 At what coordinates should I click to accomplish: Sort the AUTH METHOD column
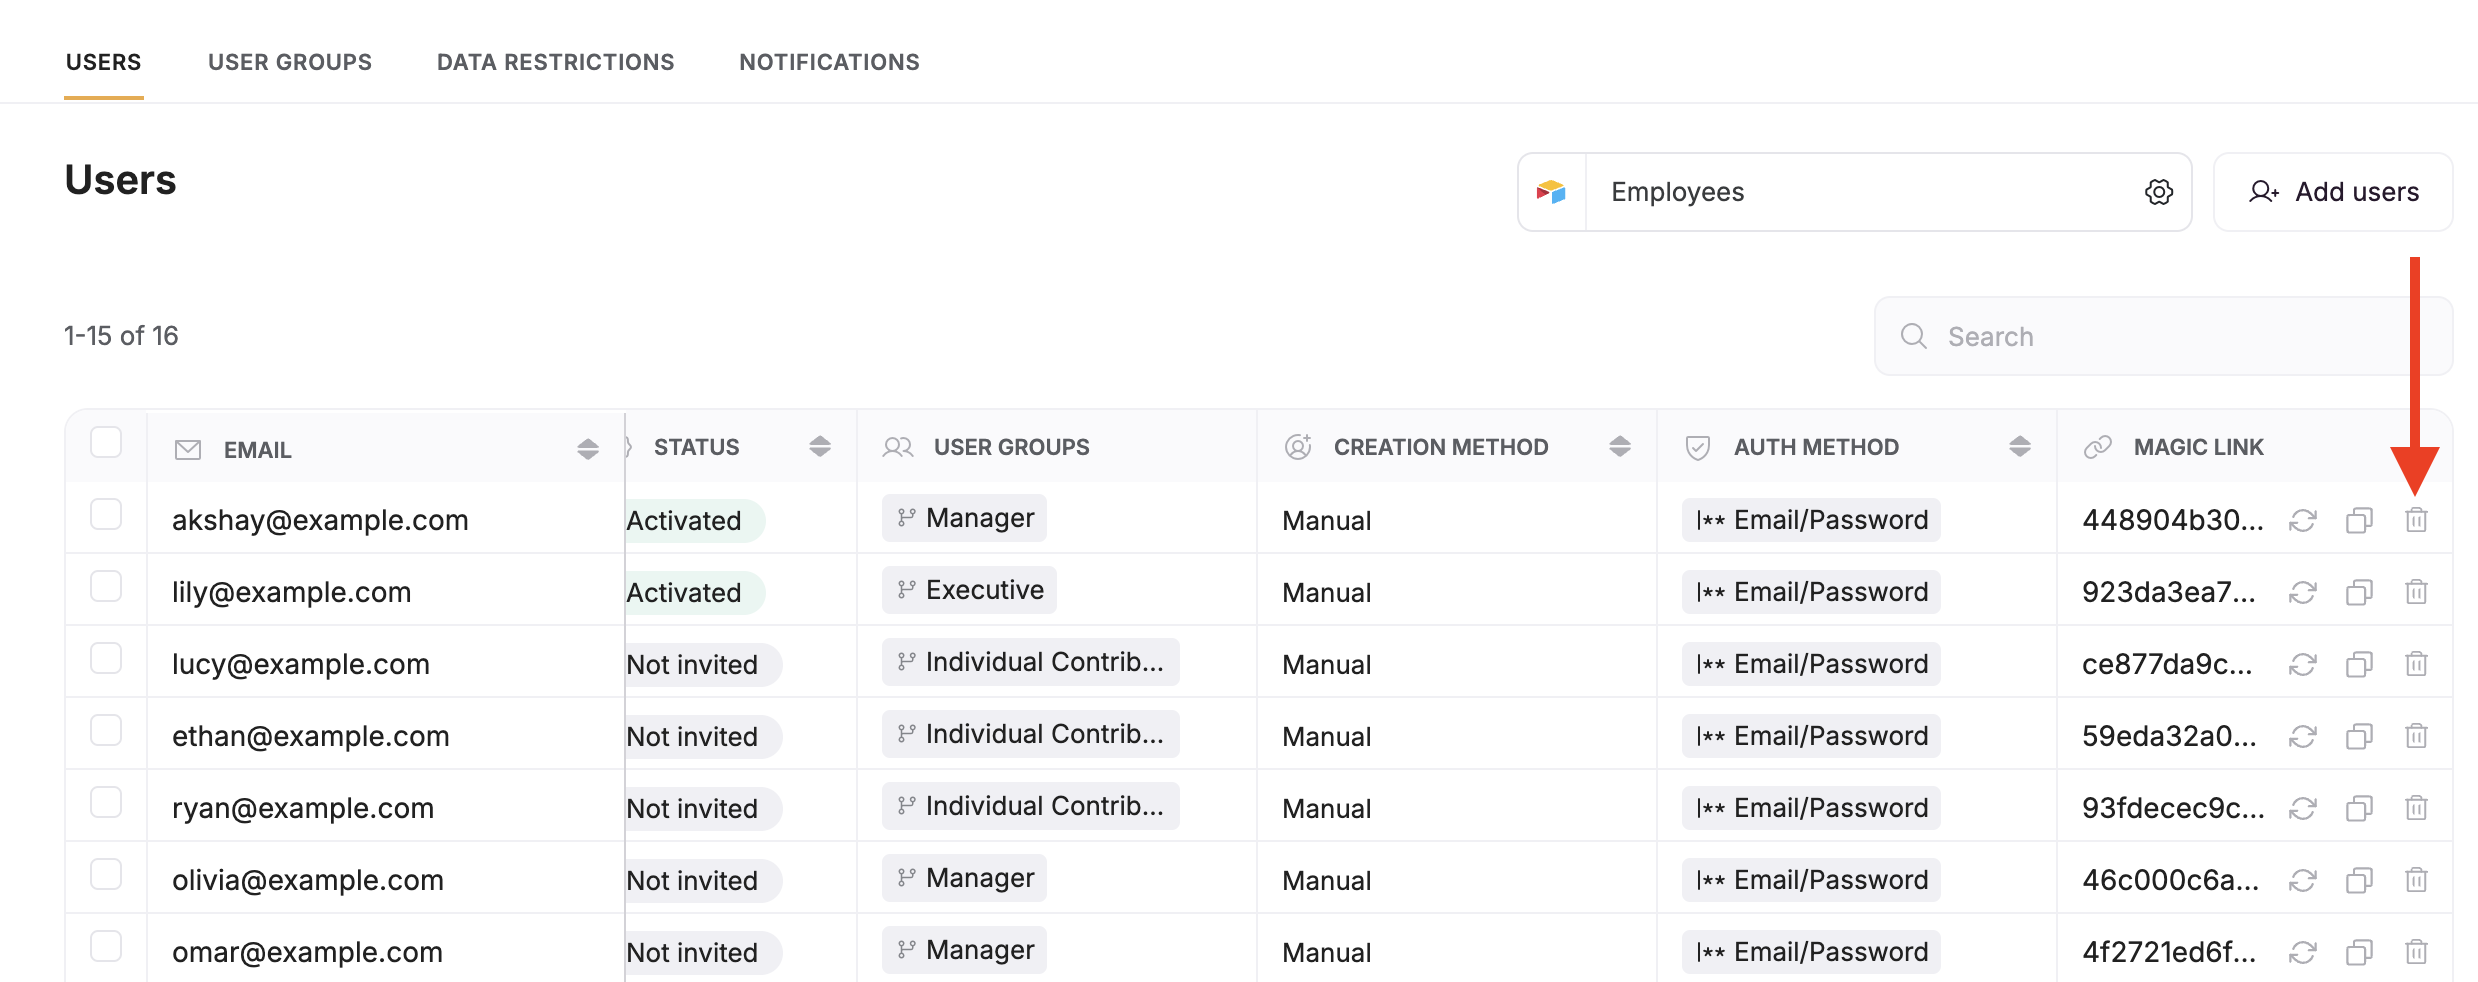click(2020, 446)
